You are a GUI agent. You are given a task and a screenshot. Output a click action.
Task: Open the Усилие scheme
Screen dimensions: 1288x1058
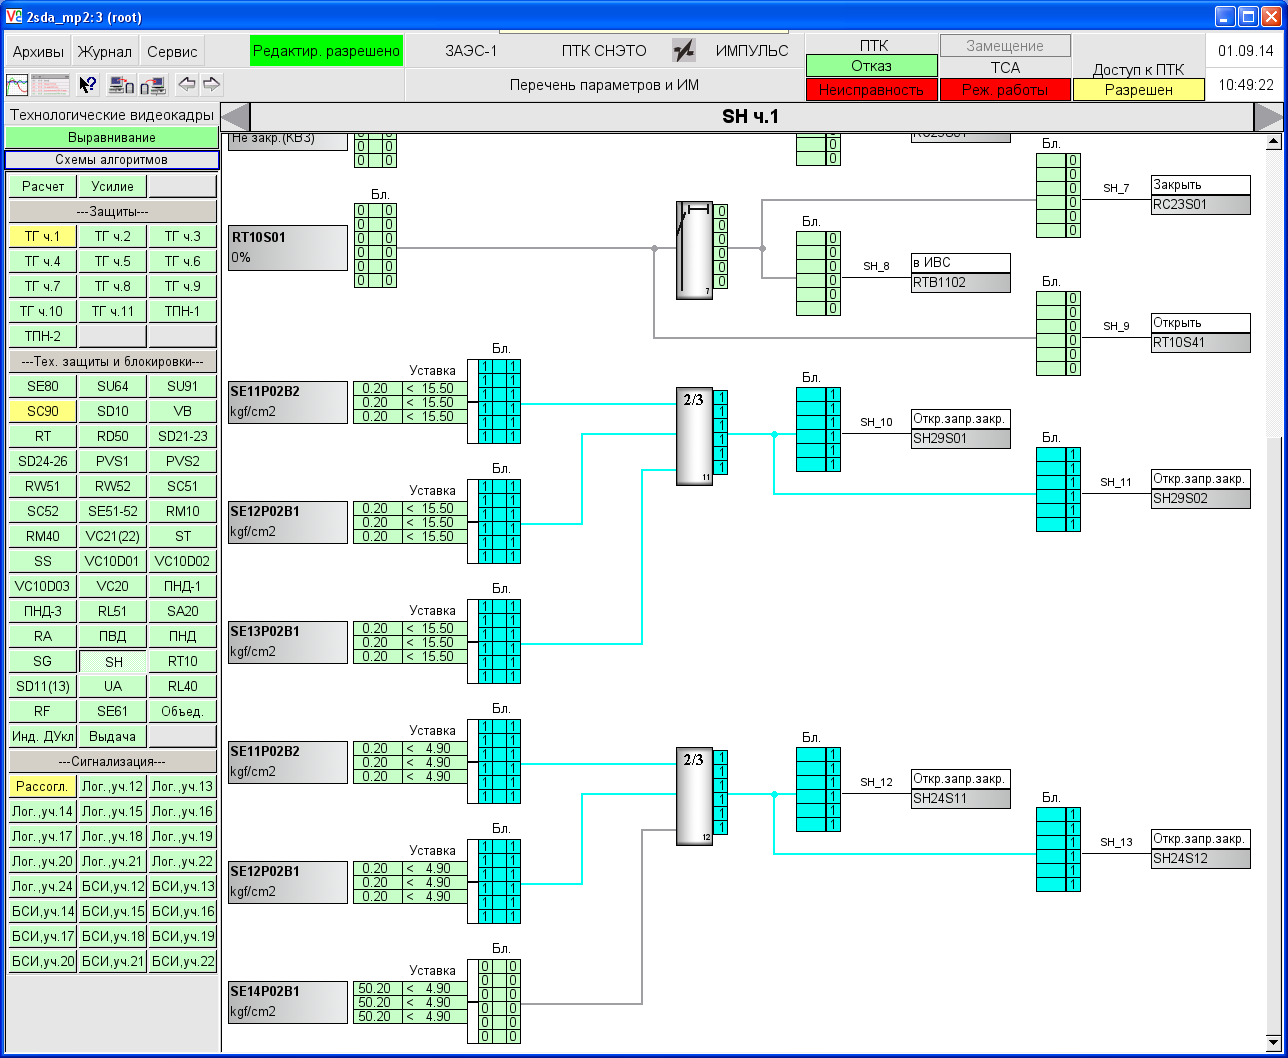[113, 186]
